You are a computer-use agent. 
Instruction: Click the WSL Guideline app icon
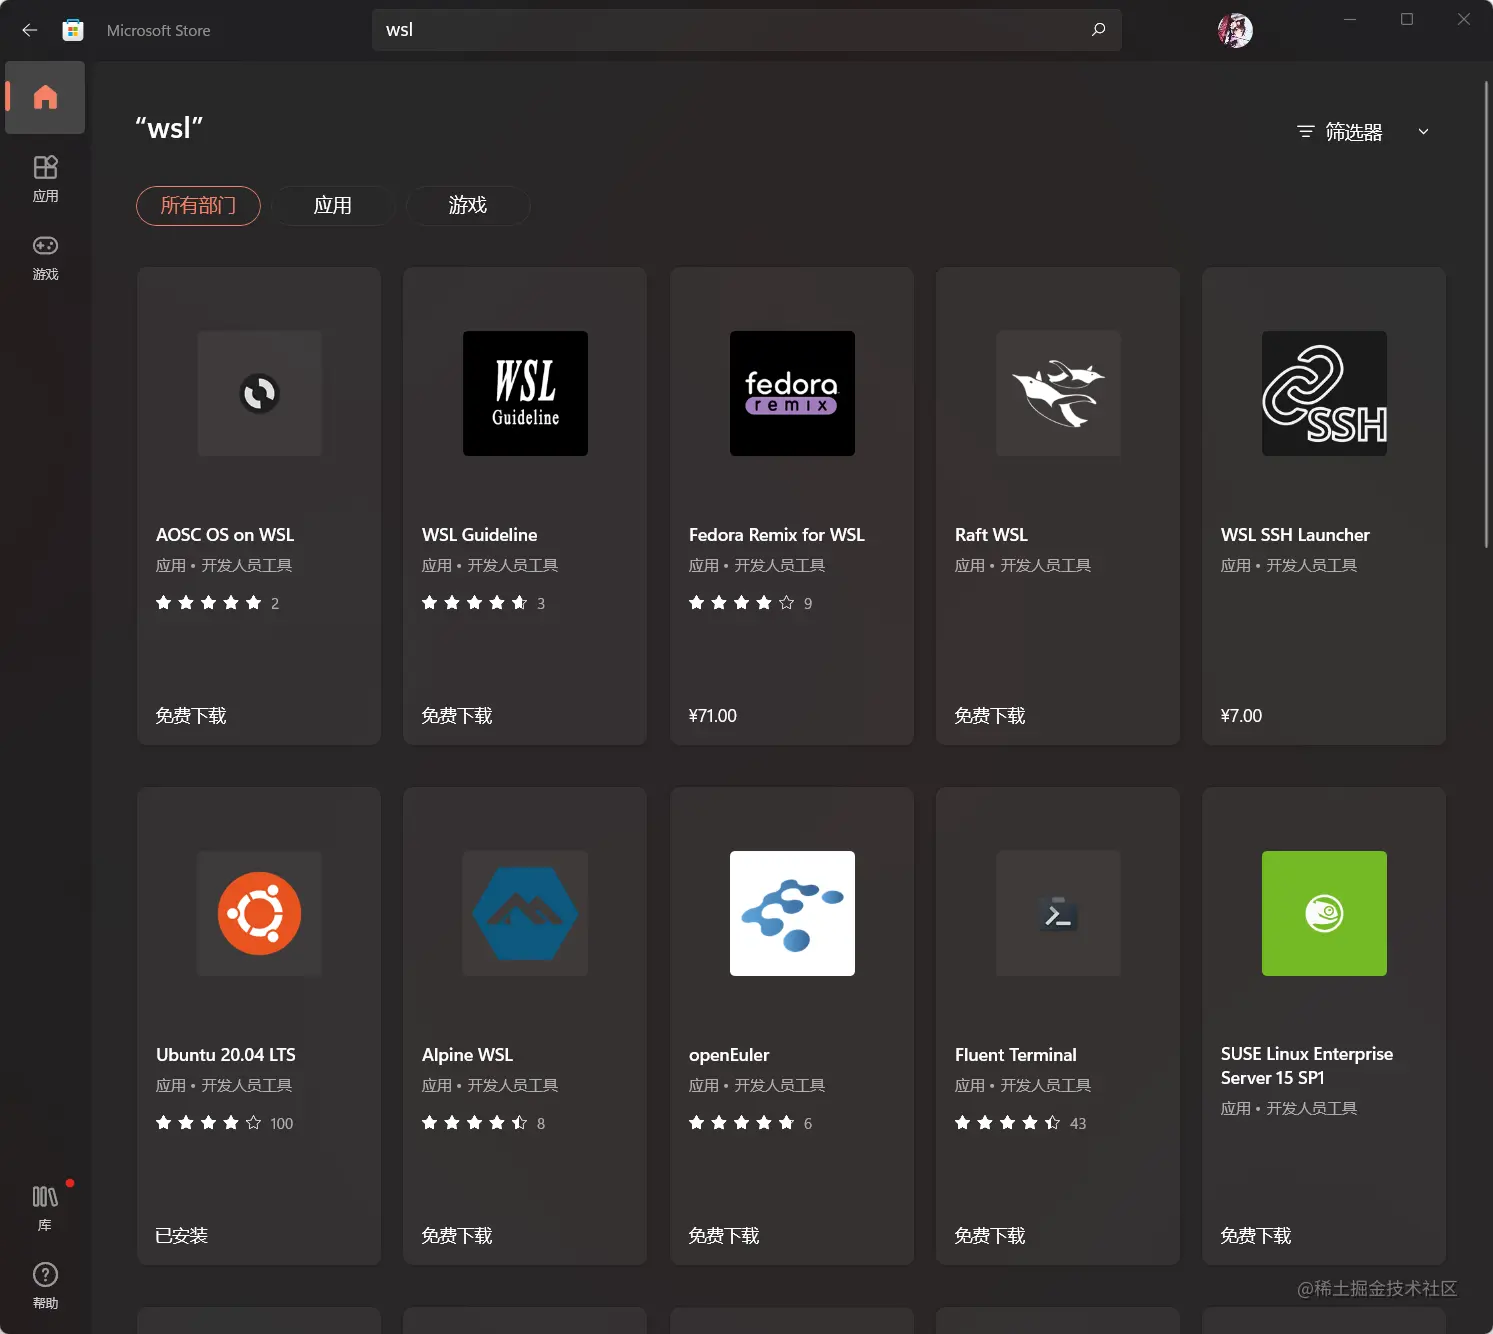525,393
